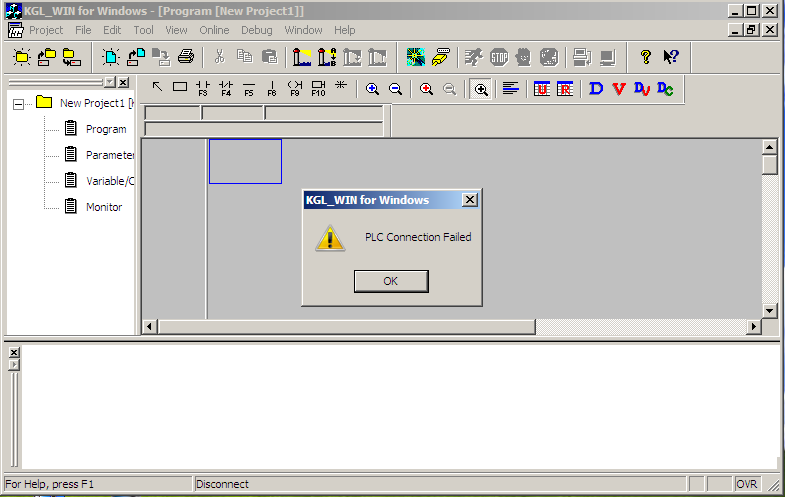Click the align text lines icon
The height and width of the screenshot is (497, 785).
pos(510,89)
